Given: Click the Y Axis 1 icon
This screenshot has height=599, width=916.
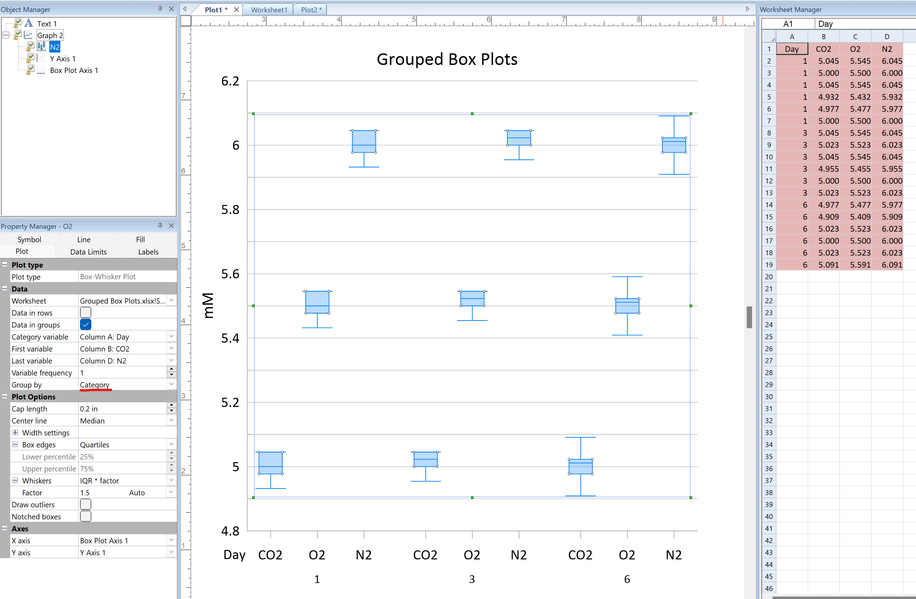Looking at the screenshot, I should pos(41,59).
